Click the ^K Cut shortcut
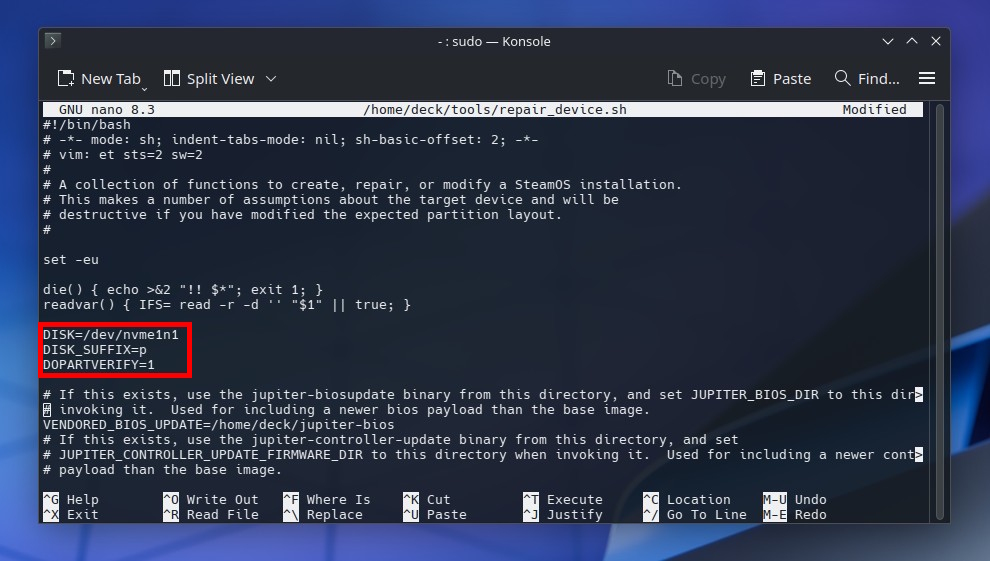The width and height of the screenshot is (990, 561). [426, 499]
